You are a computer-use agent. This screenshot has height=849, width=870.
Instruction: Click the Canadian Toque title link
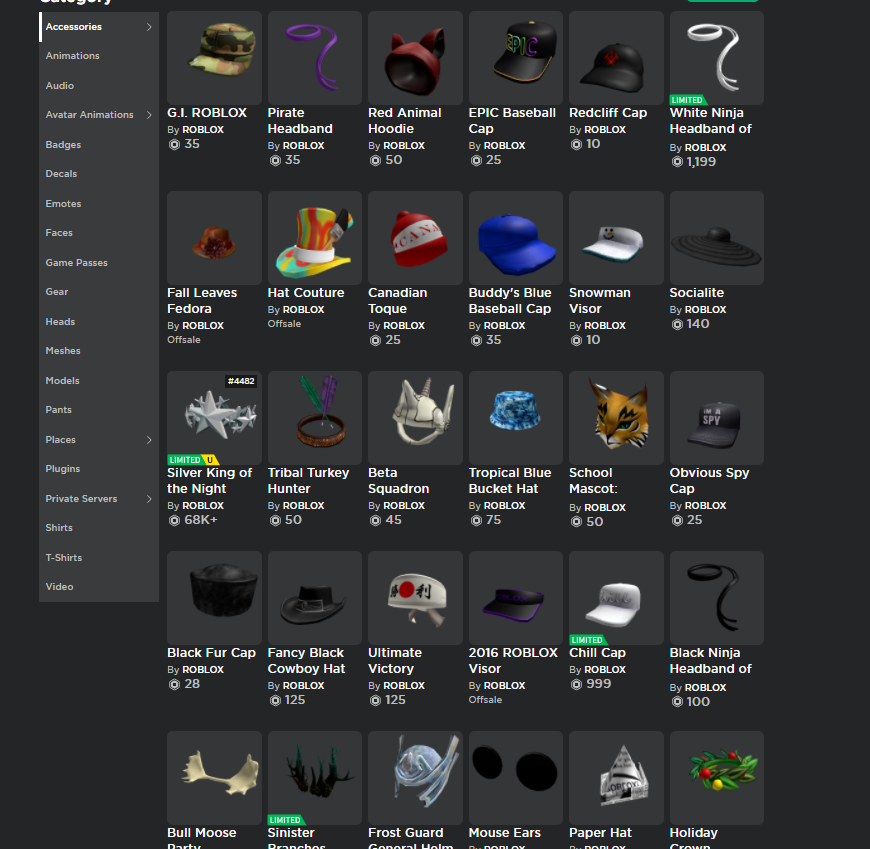click(397, 301)
